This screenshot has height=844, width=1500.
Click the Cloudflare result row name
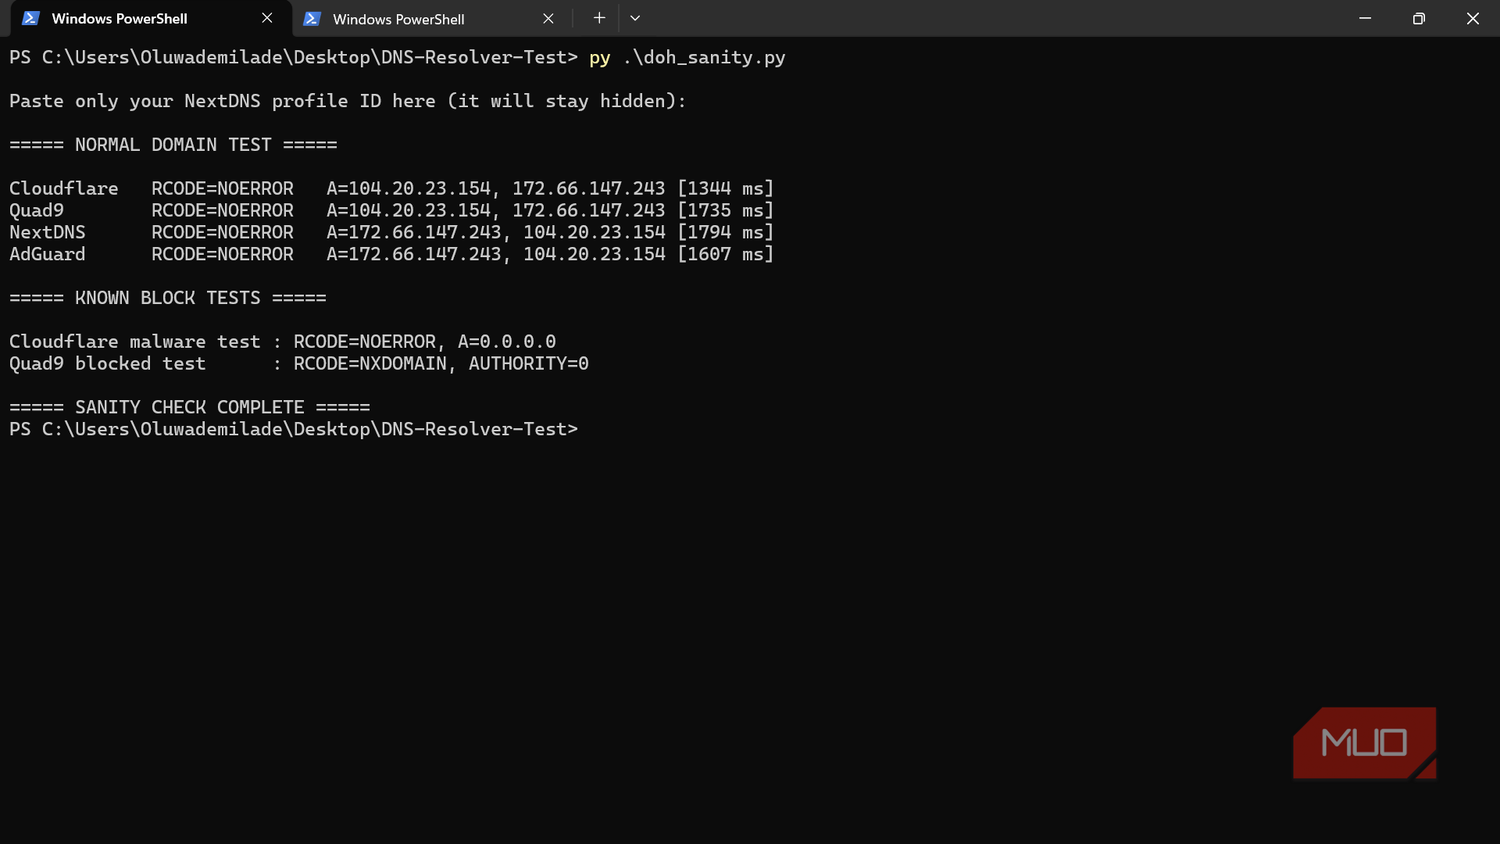point(64,189)
